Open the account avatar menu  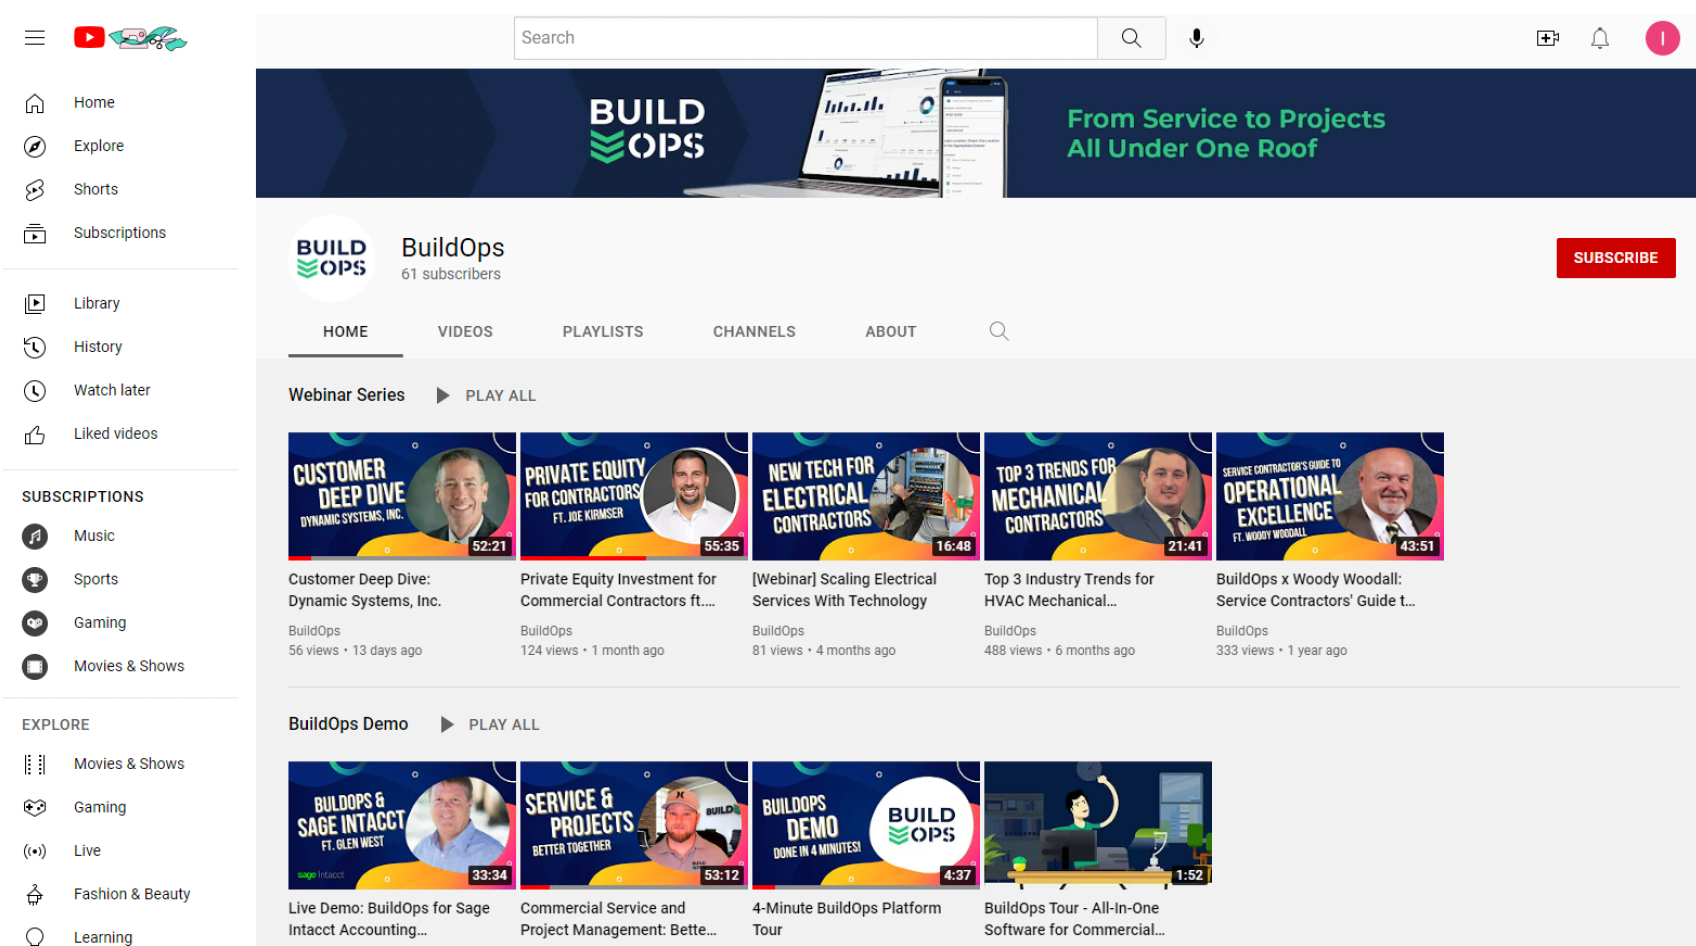pyautogui.click(x=1662, y=38)
